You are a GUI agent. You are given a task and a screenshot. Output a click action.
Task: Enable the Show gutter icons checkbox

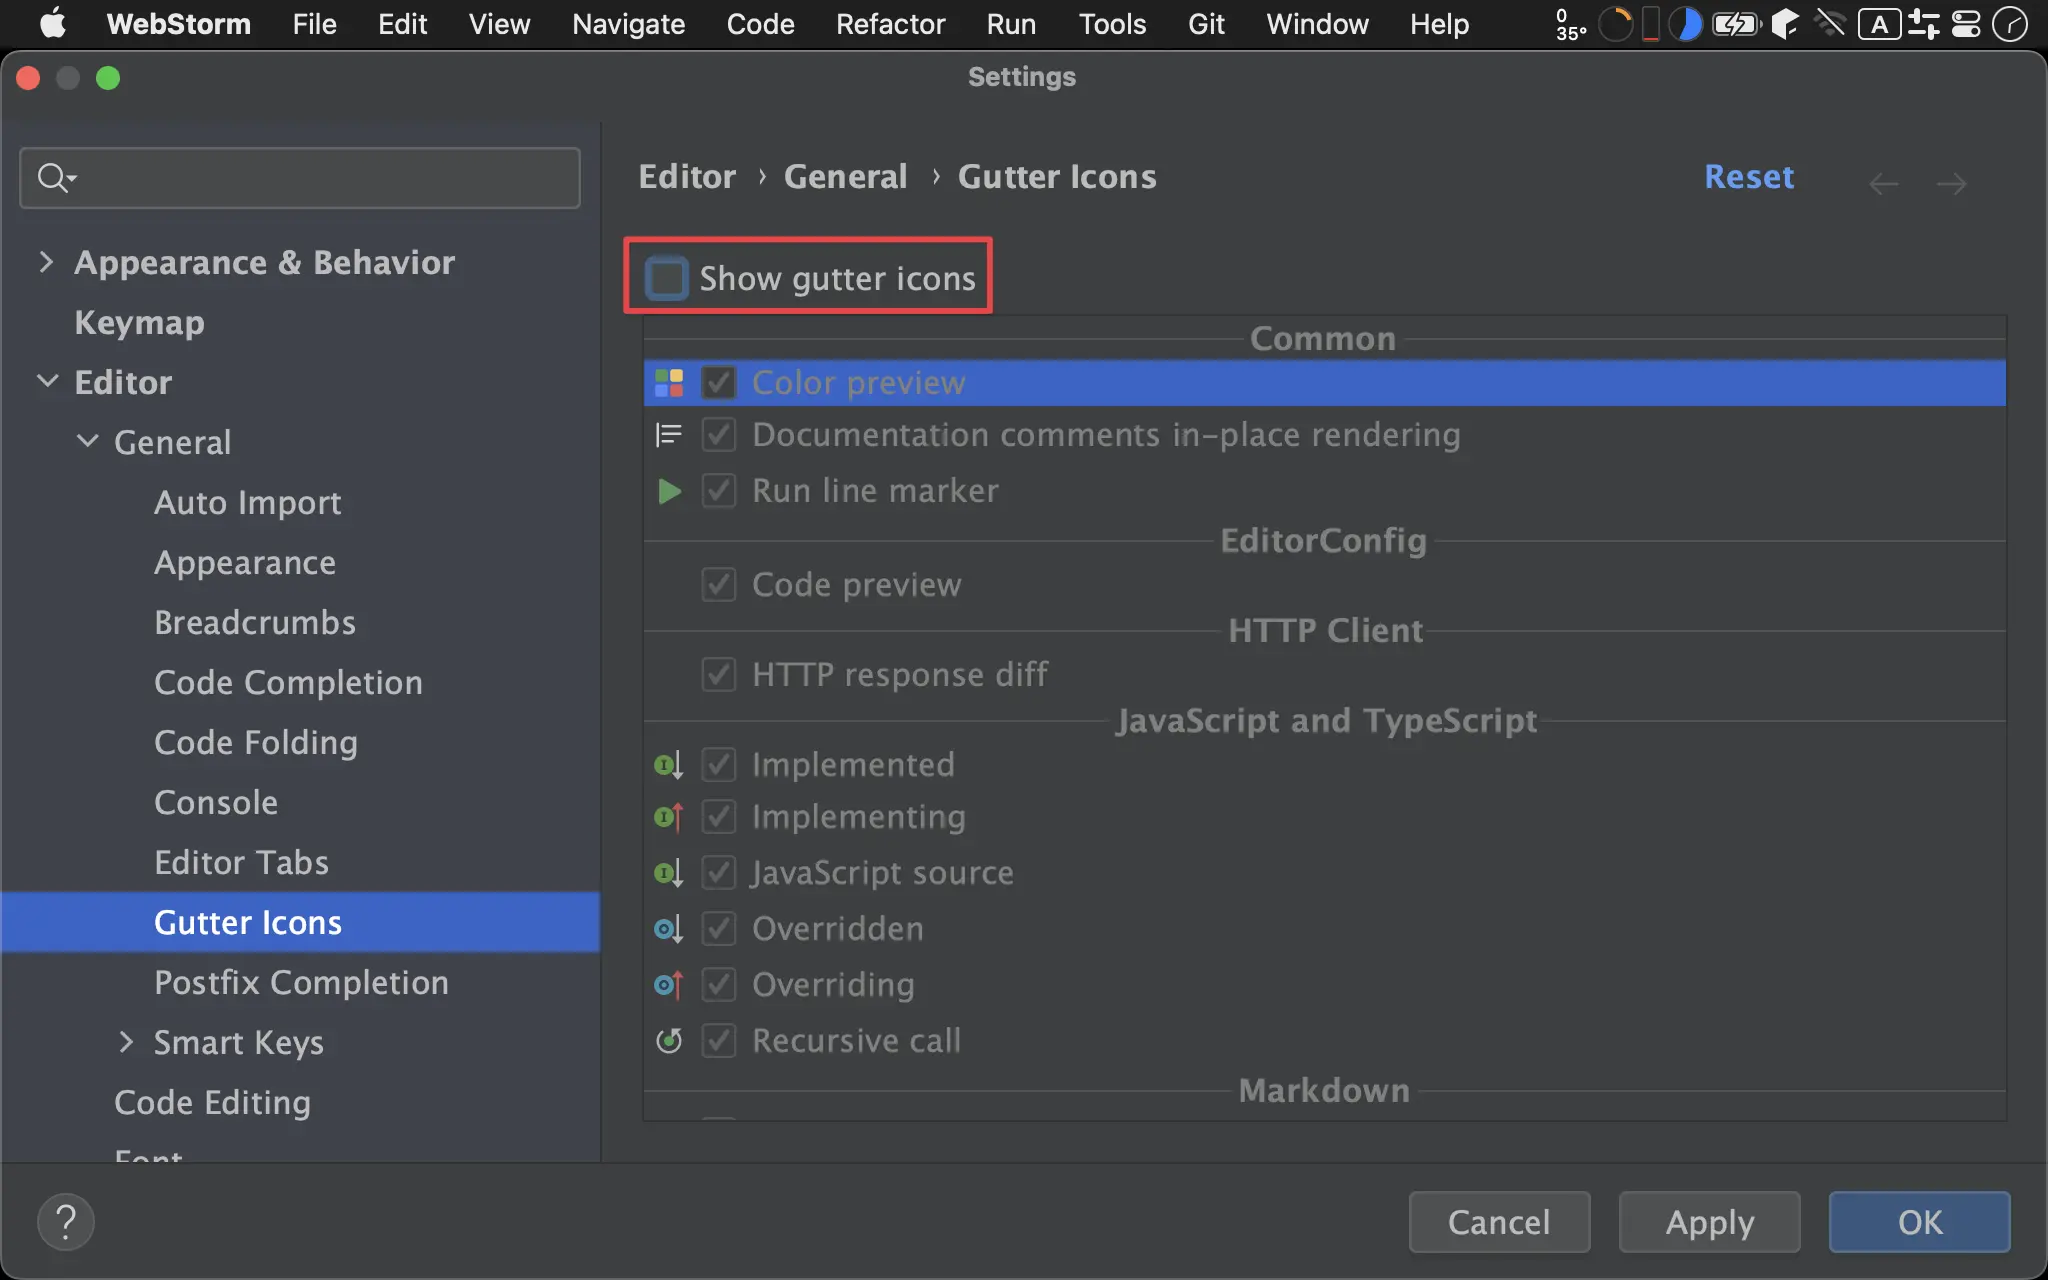667,278
